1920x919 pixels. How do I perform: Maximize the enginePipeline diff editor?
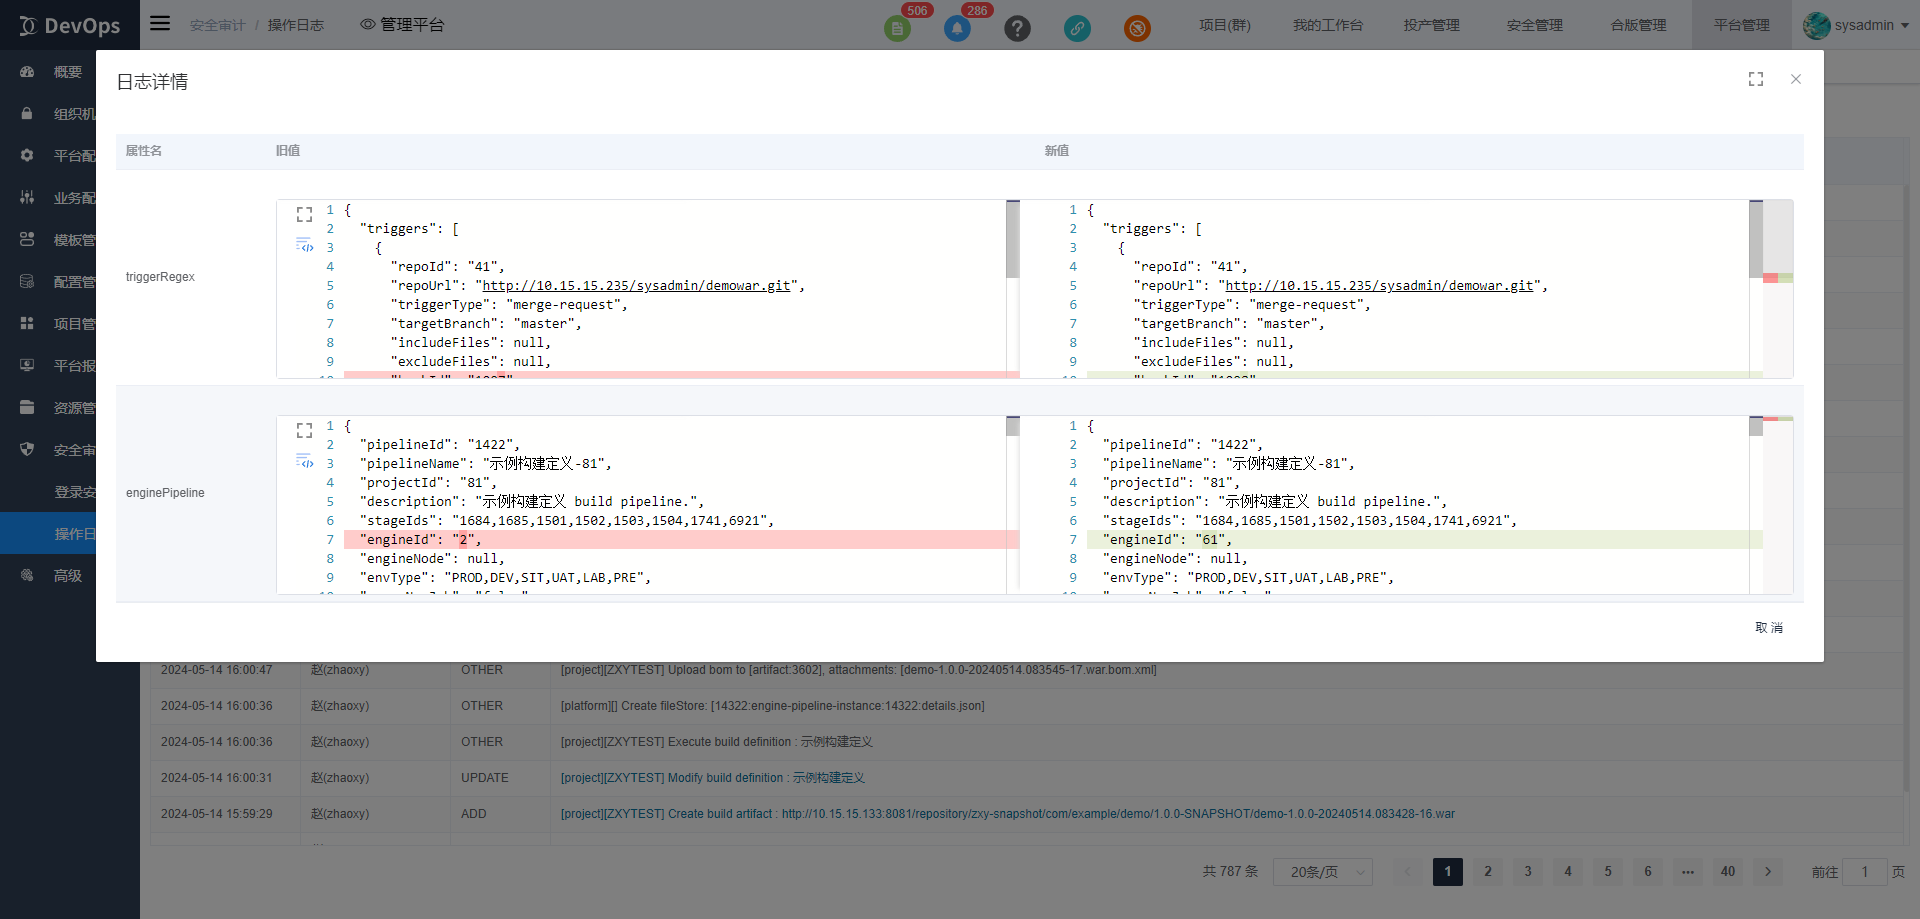[304, 431]
